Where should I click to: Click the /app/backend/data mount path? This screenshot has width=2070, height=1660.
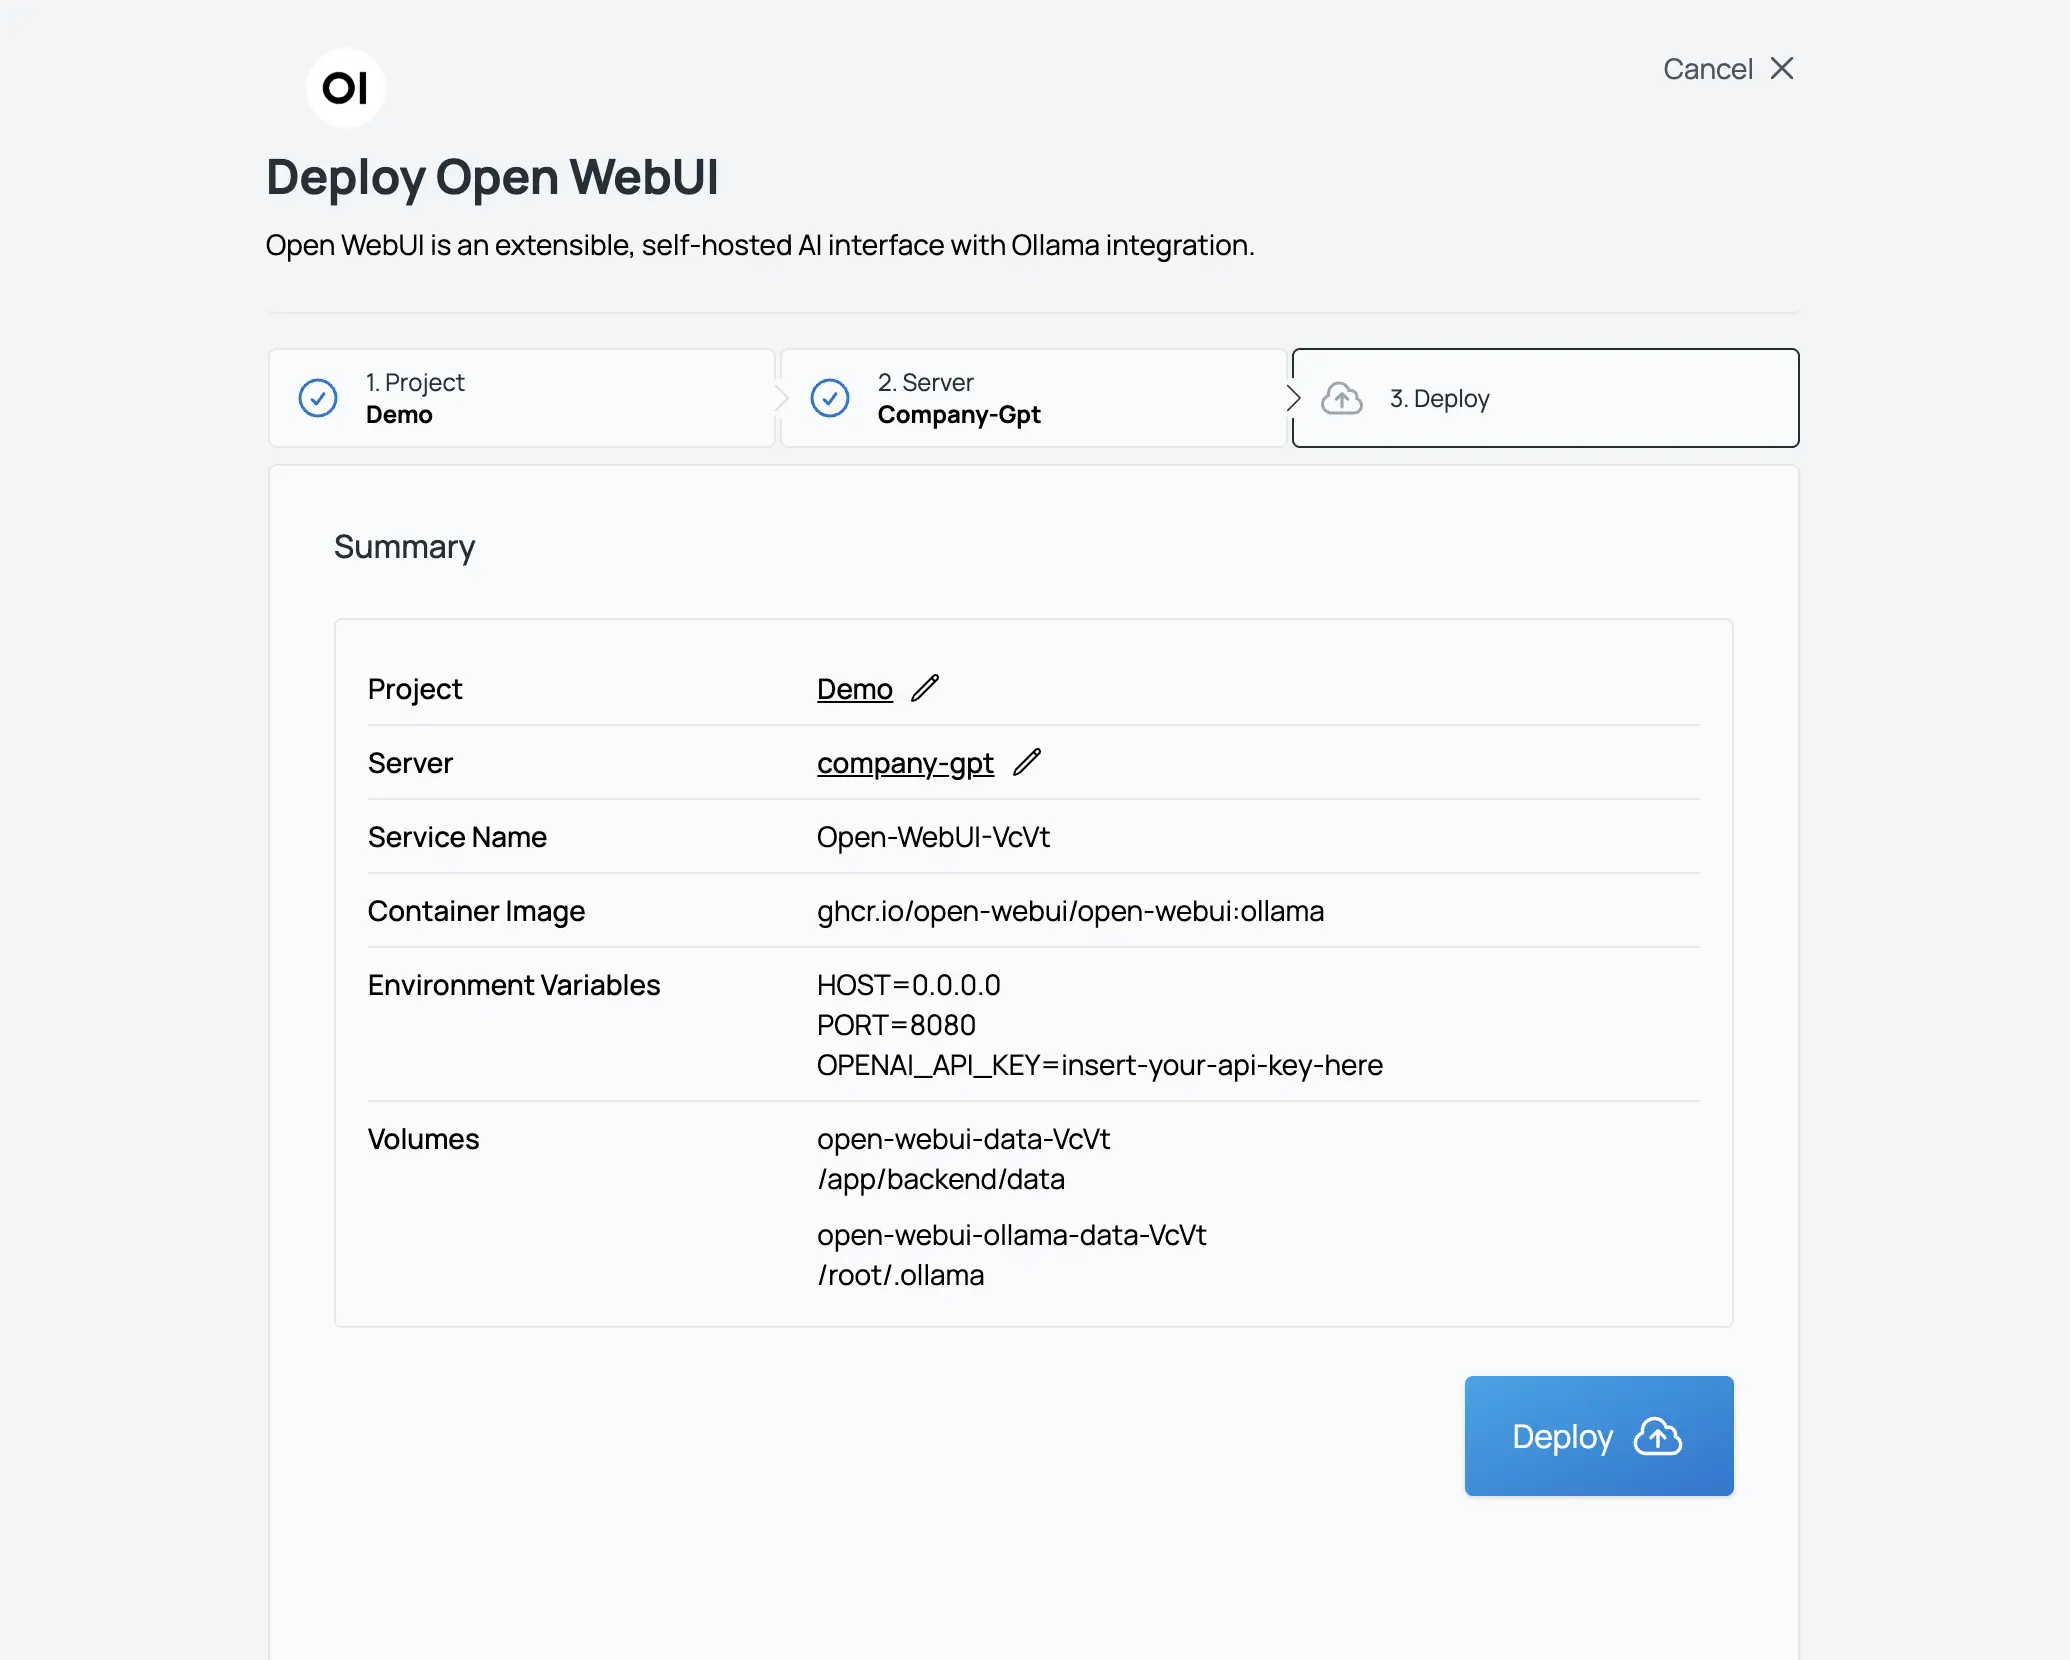tap(941, 1179)
